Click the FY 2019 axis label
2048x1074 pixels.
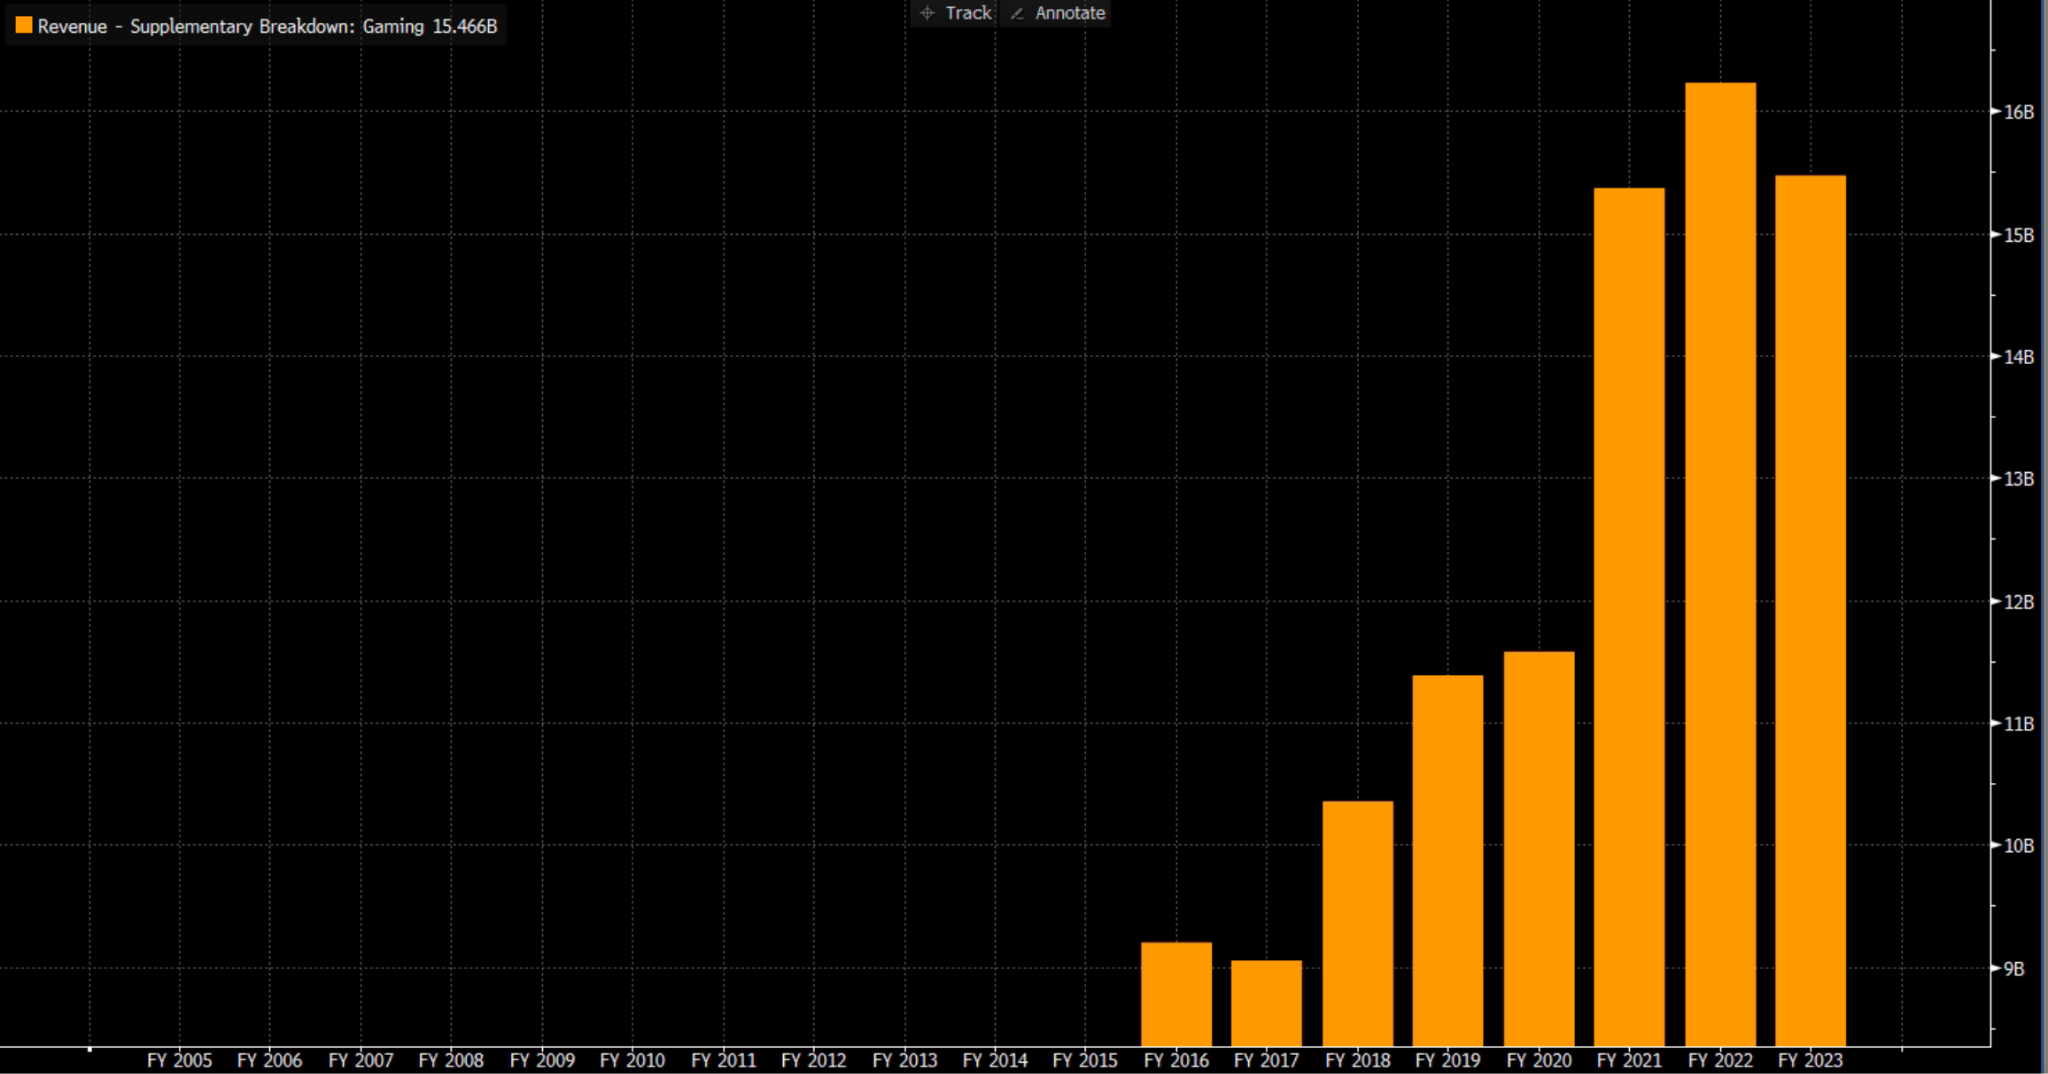pos(1448,1060)
